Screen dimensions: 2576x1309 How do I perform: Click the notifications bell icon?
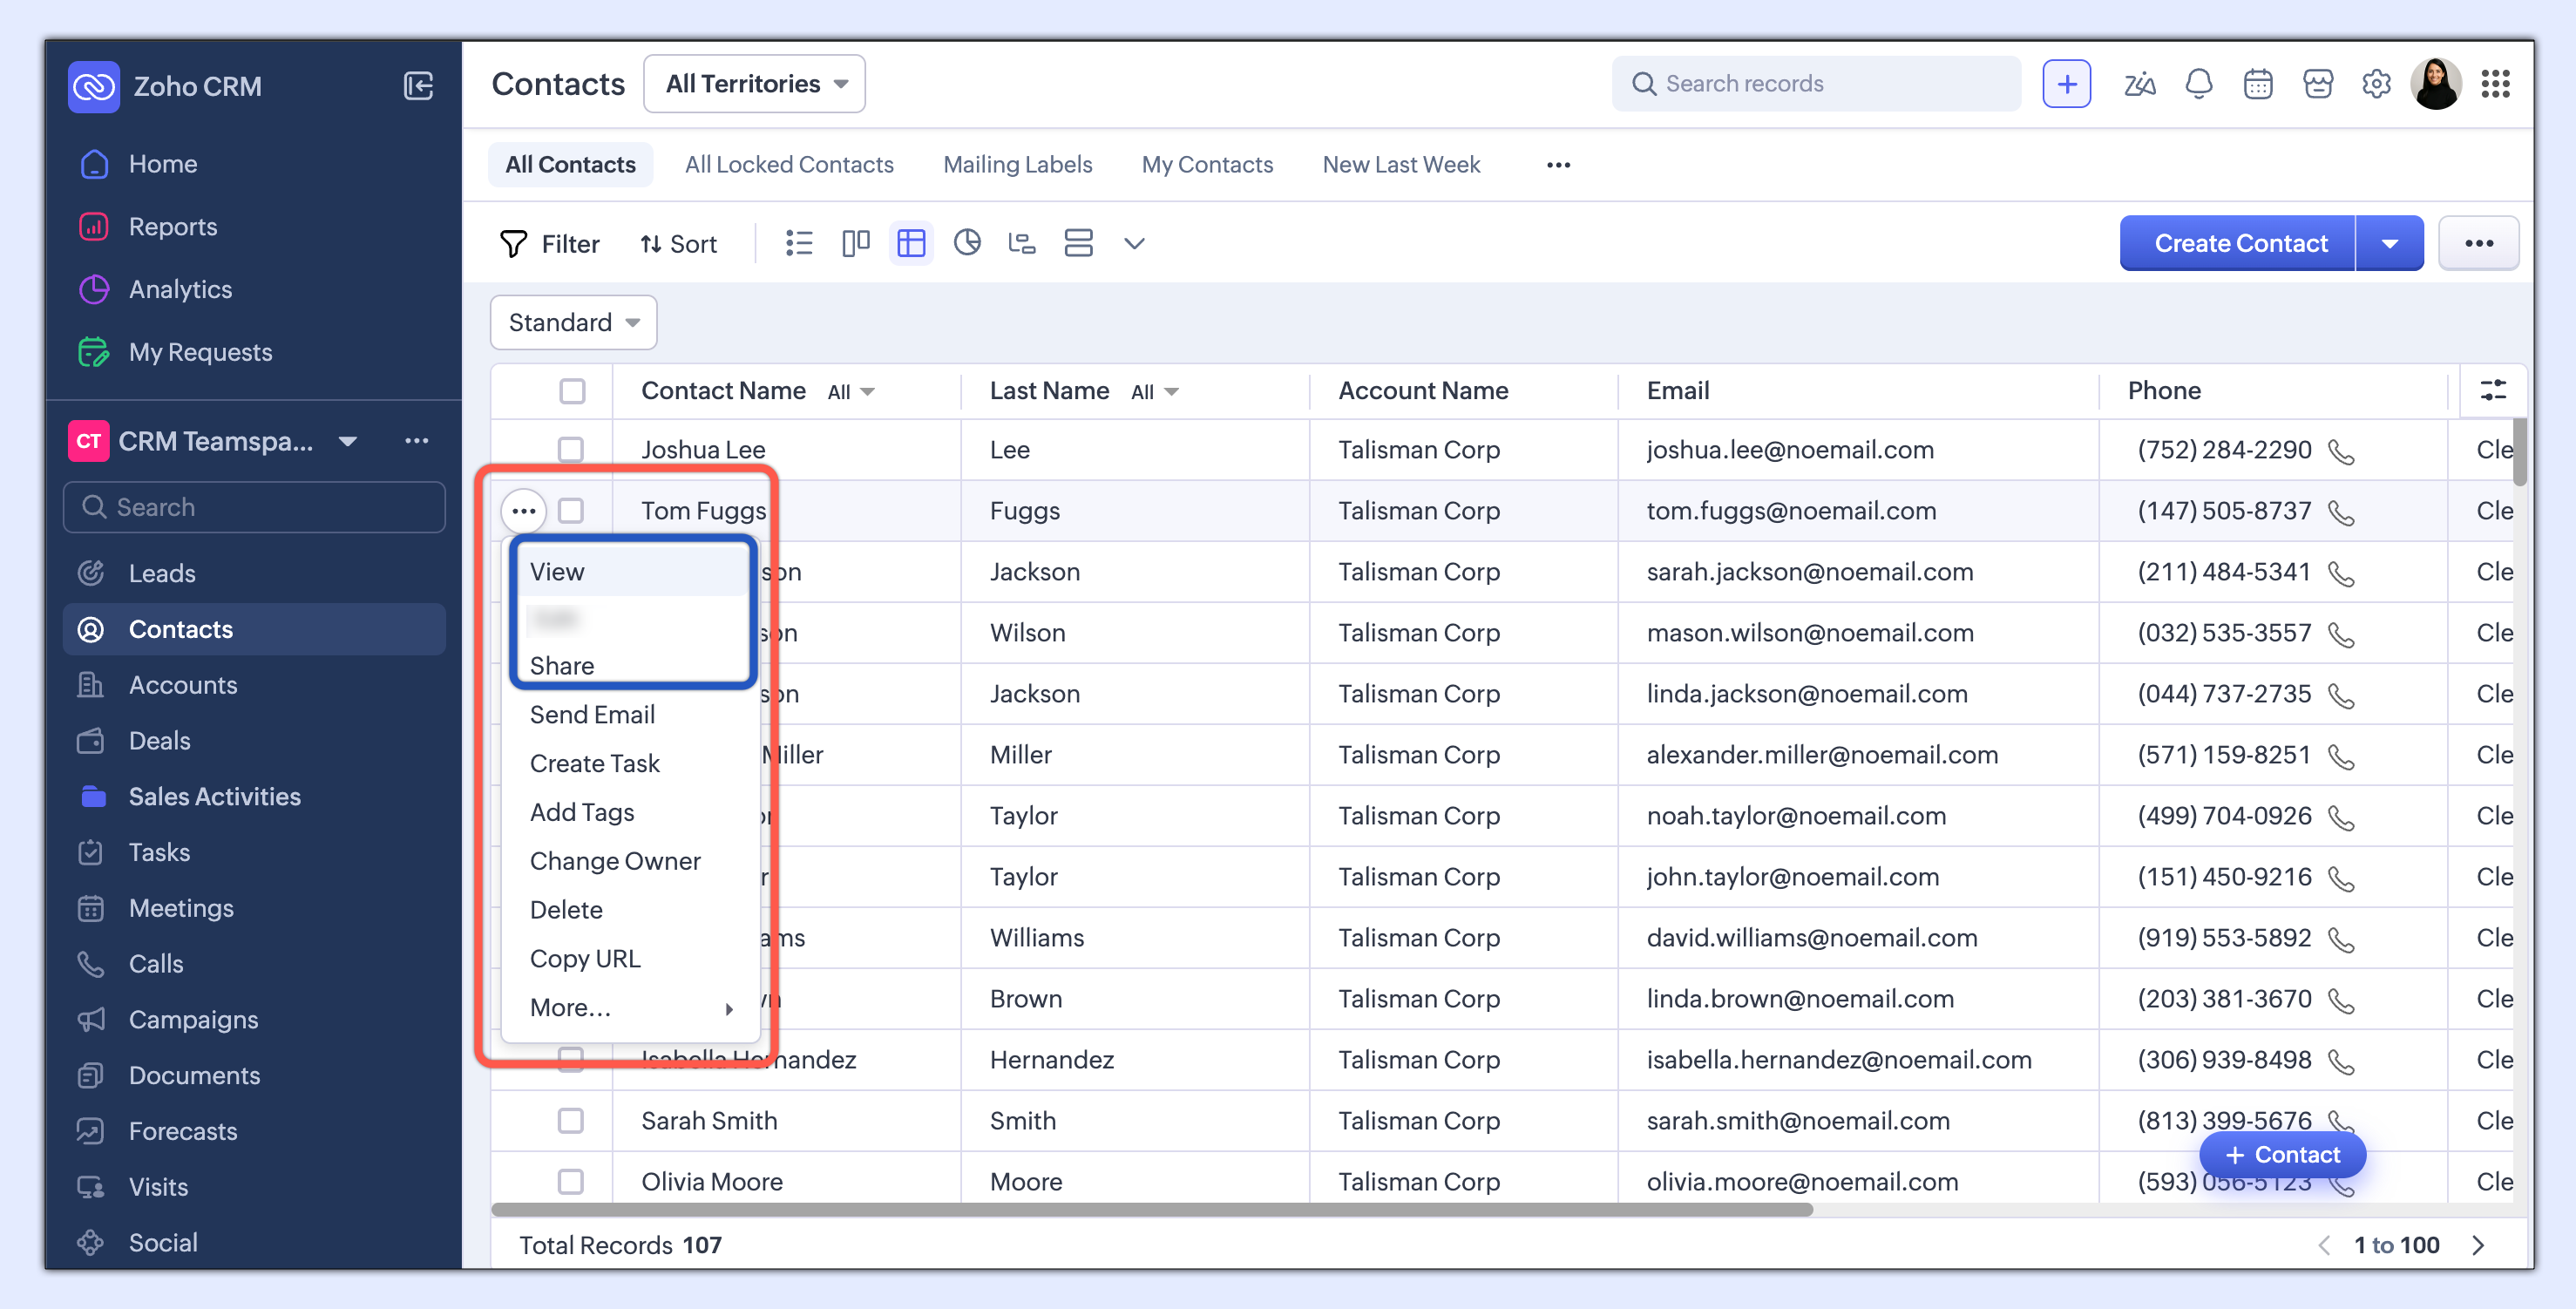[2198, 84]
